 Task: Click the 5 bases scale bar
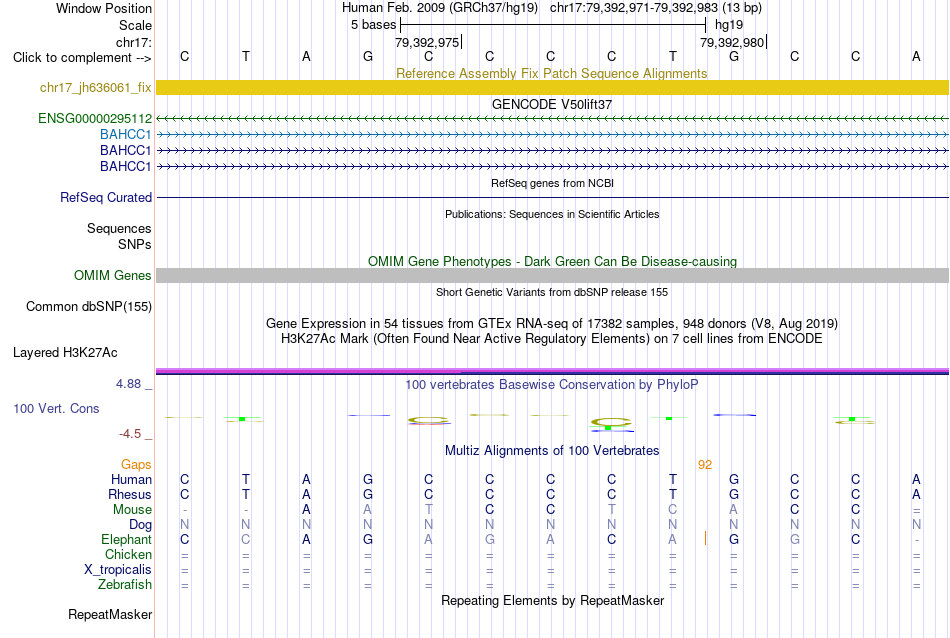(x=553, y=25)
